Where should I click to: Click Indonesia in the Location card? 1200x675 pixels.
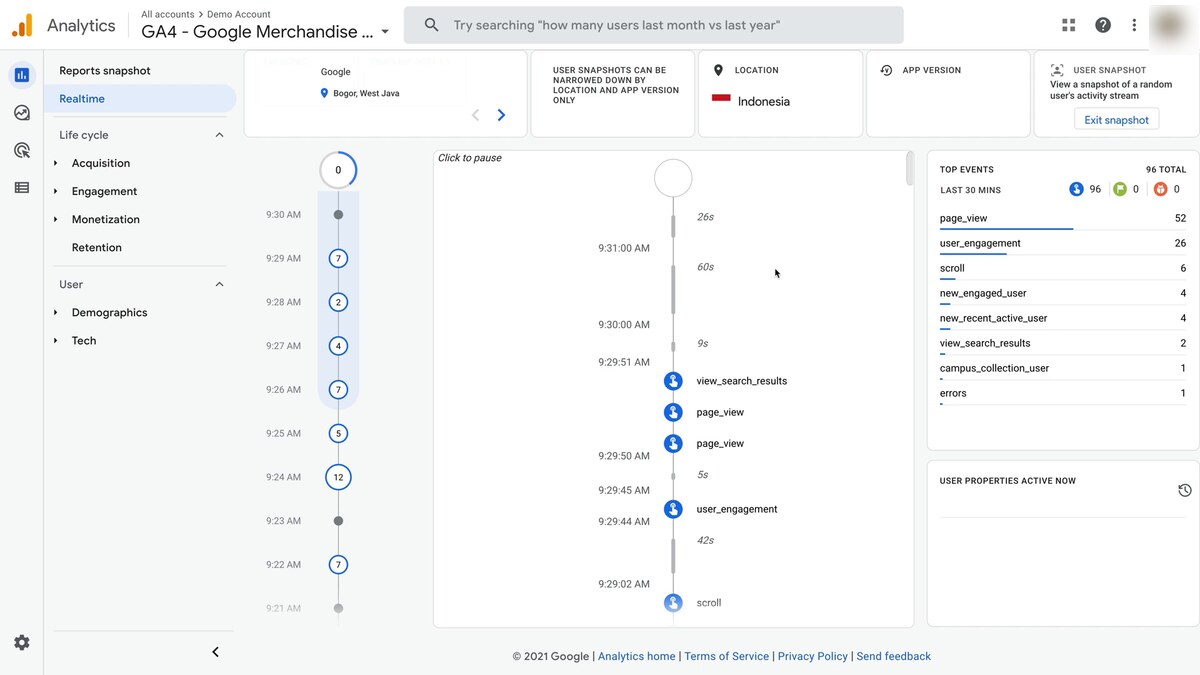pyautogui.click(x=764, y=102)
